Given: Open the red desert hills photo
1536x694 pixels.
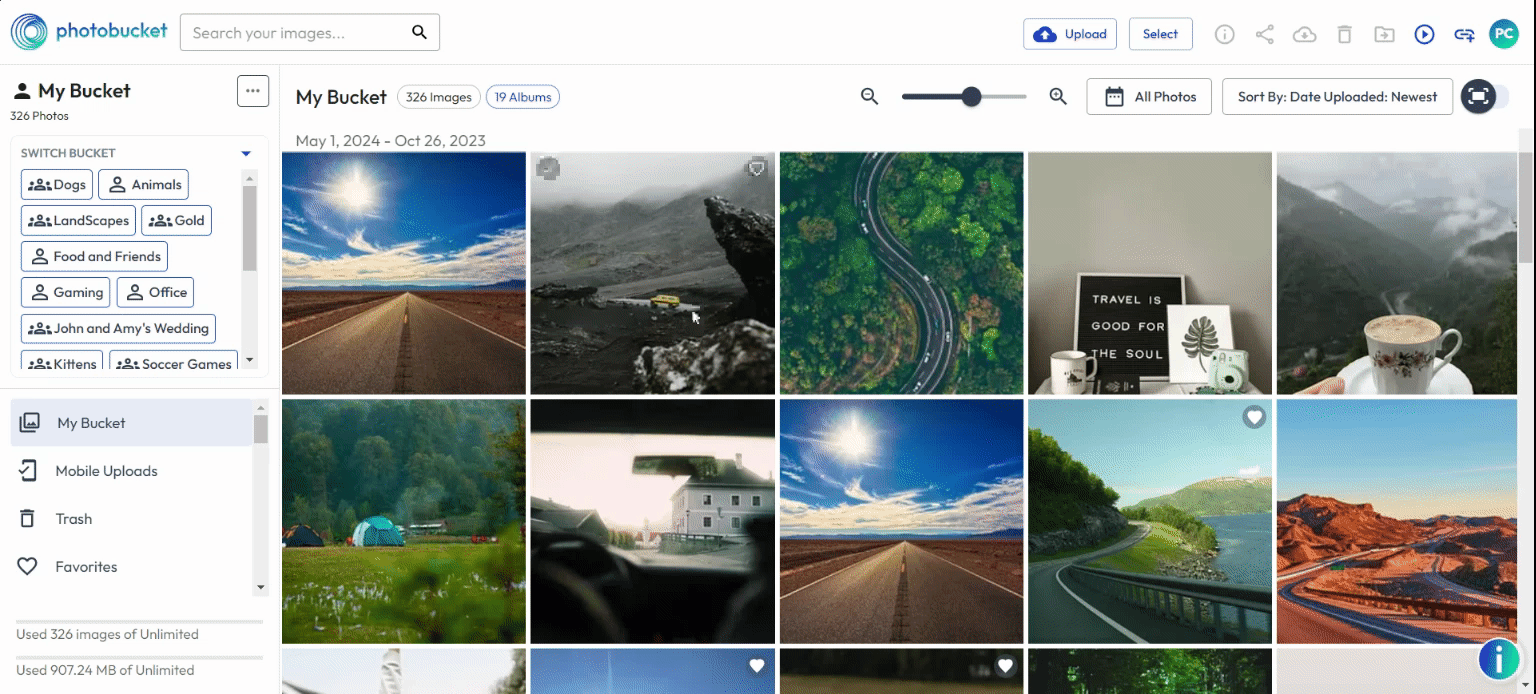Looking at the screenshot, I should pos(1397,521).
